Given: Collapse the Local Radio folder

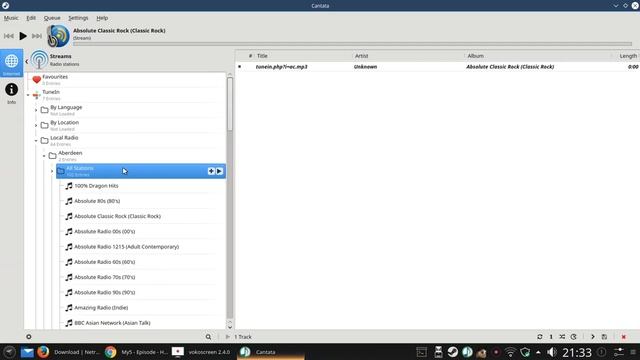Looking at the screenshot, I should tap(36, 141).
